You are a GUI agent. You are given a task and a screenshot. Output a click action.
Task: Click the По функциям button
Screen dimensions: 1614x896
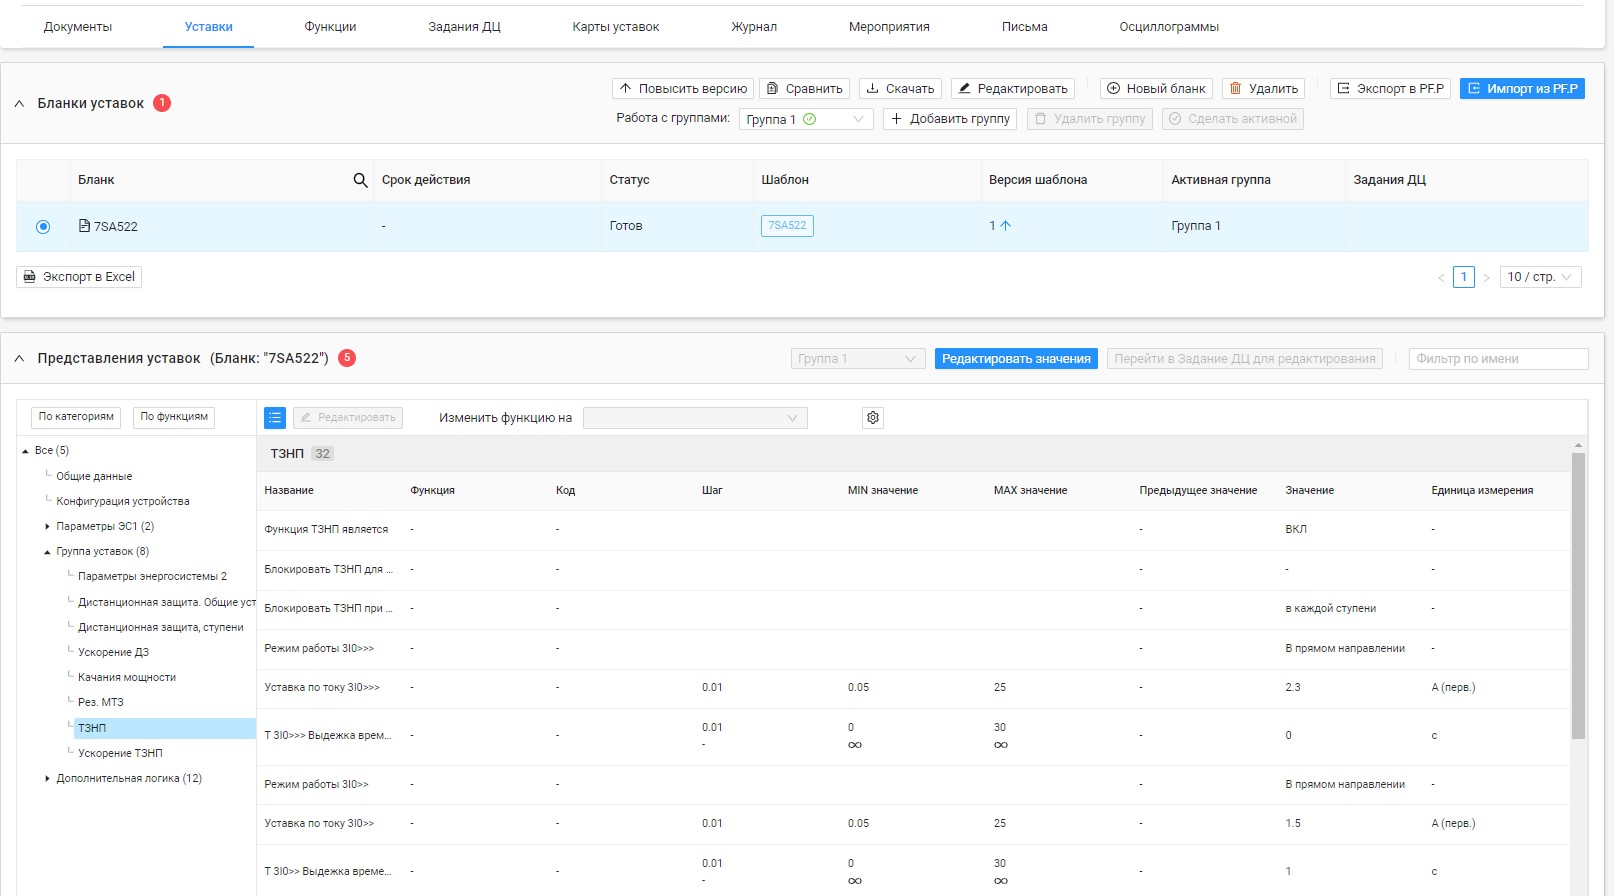point(174,417)
